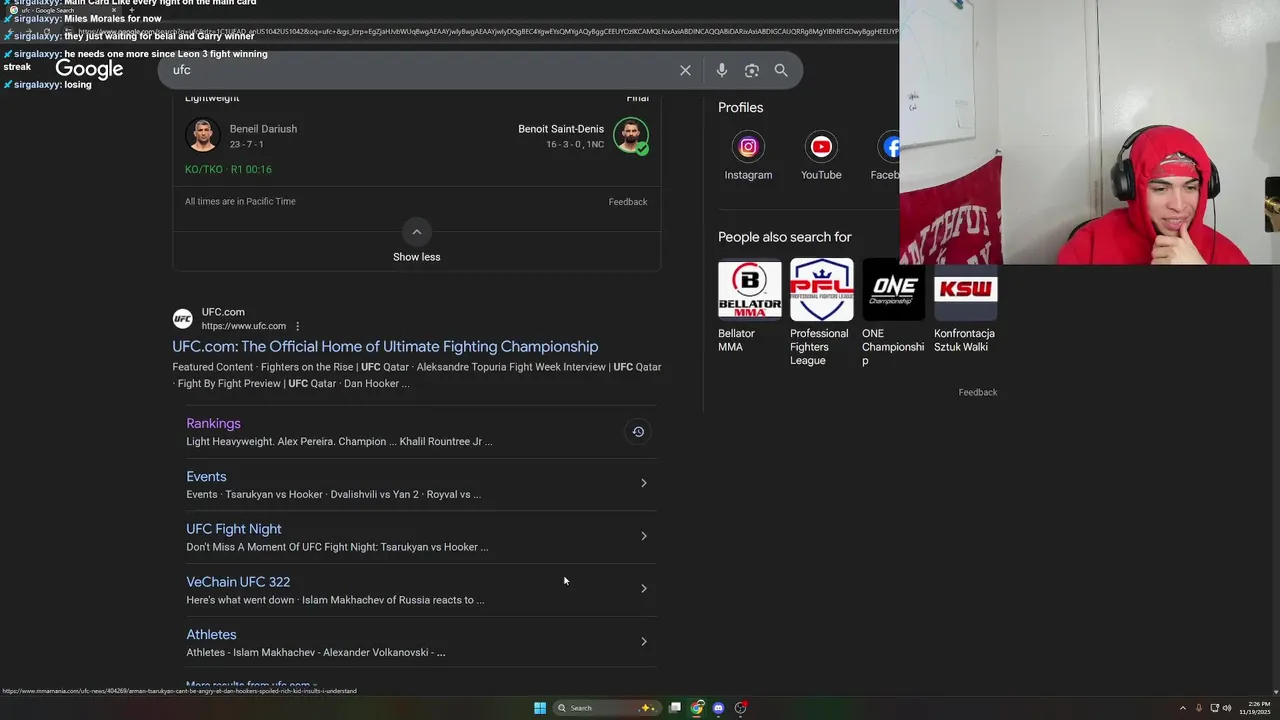Click the volume icon in system tray
The image size is (1280, 720).
pyautogui.click(x=1227, y=708)
